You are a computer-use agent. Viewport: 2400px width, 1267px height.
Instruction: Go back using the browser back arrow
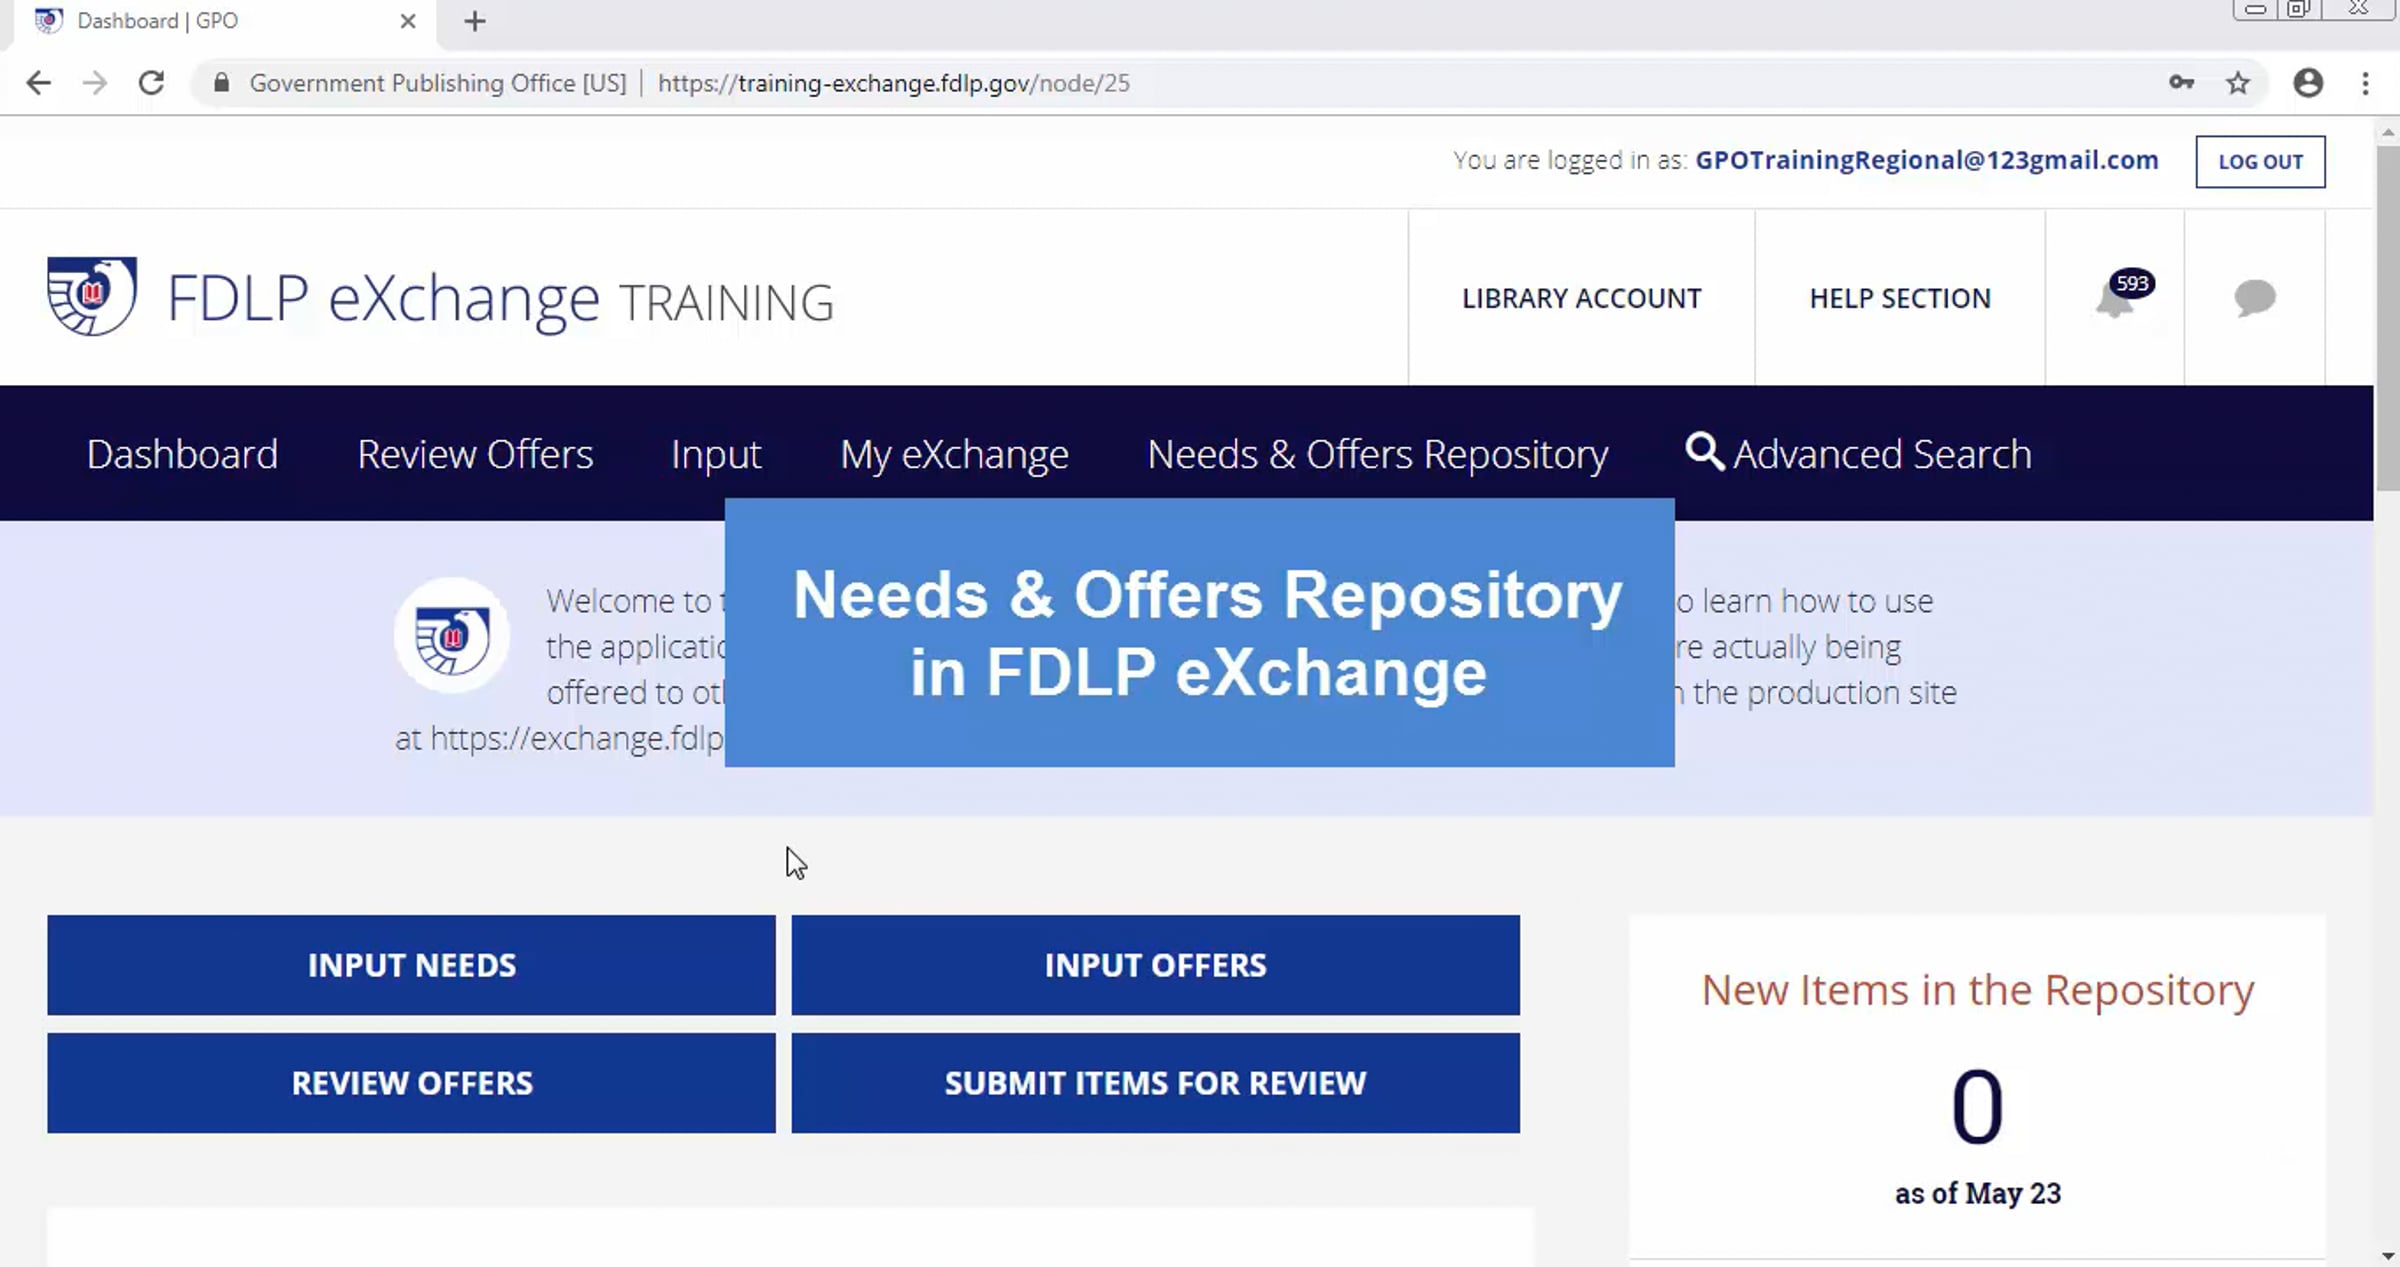pyautogui.click(x=38, y=83)
